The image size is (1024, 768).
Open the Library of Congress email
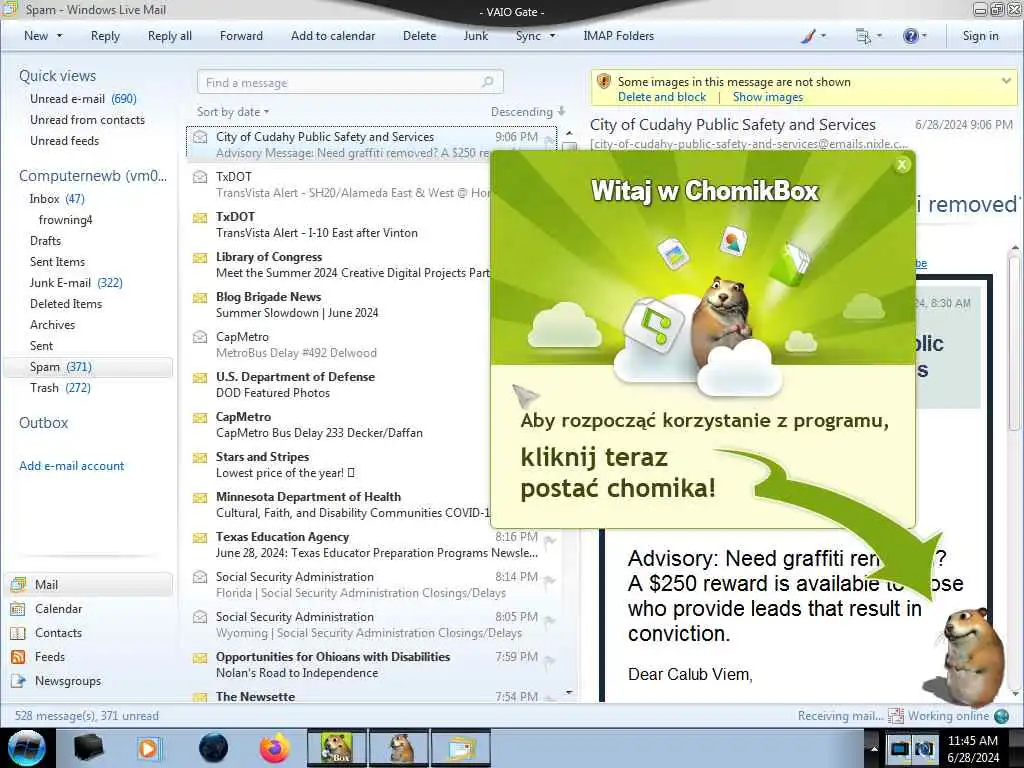tap(340, 264)
